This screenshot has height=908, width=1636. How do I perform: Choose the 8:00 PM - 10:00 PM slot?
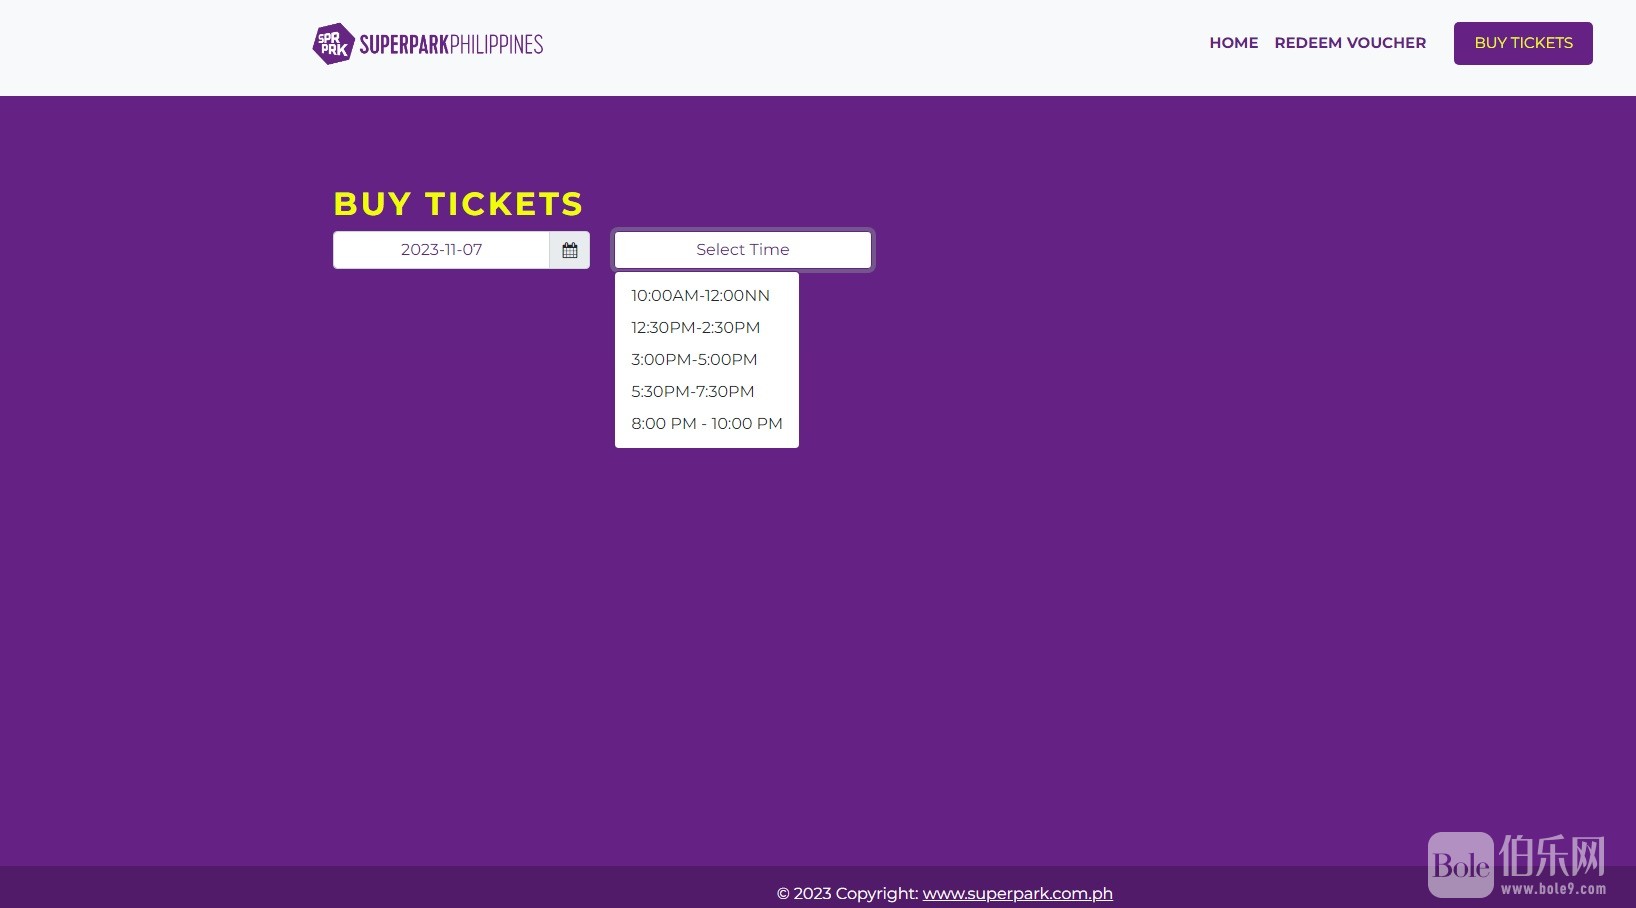(x=706, y=424)
